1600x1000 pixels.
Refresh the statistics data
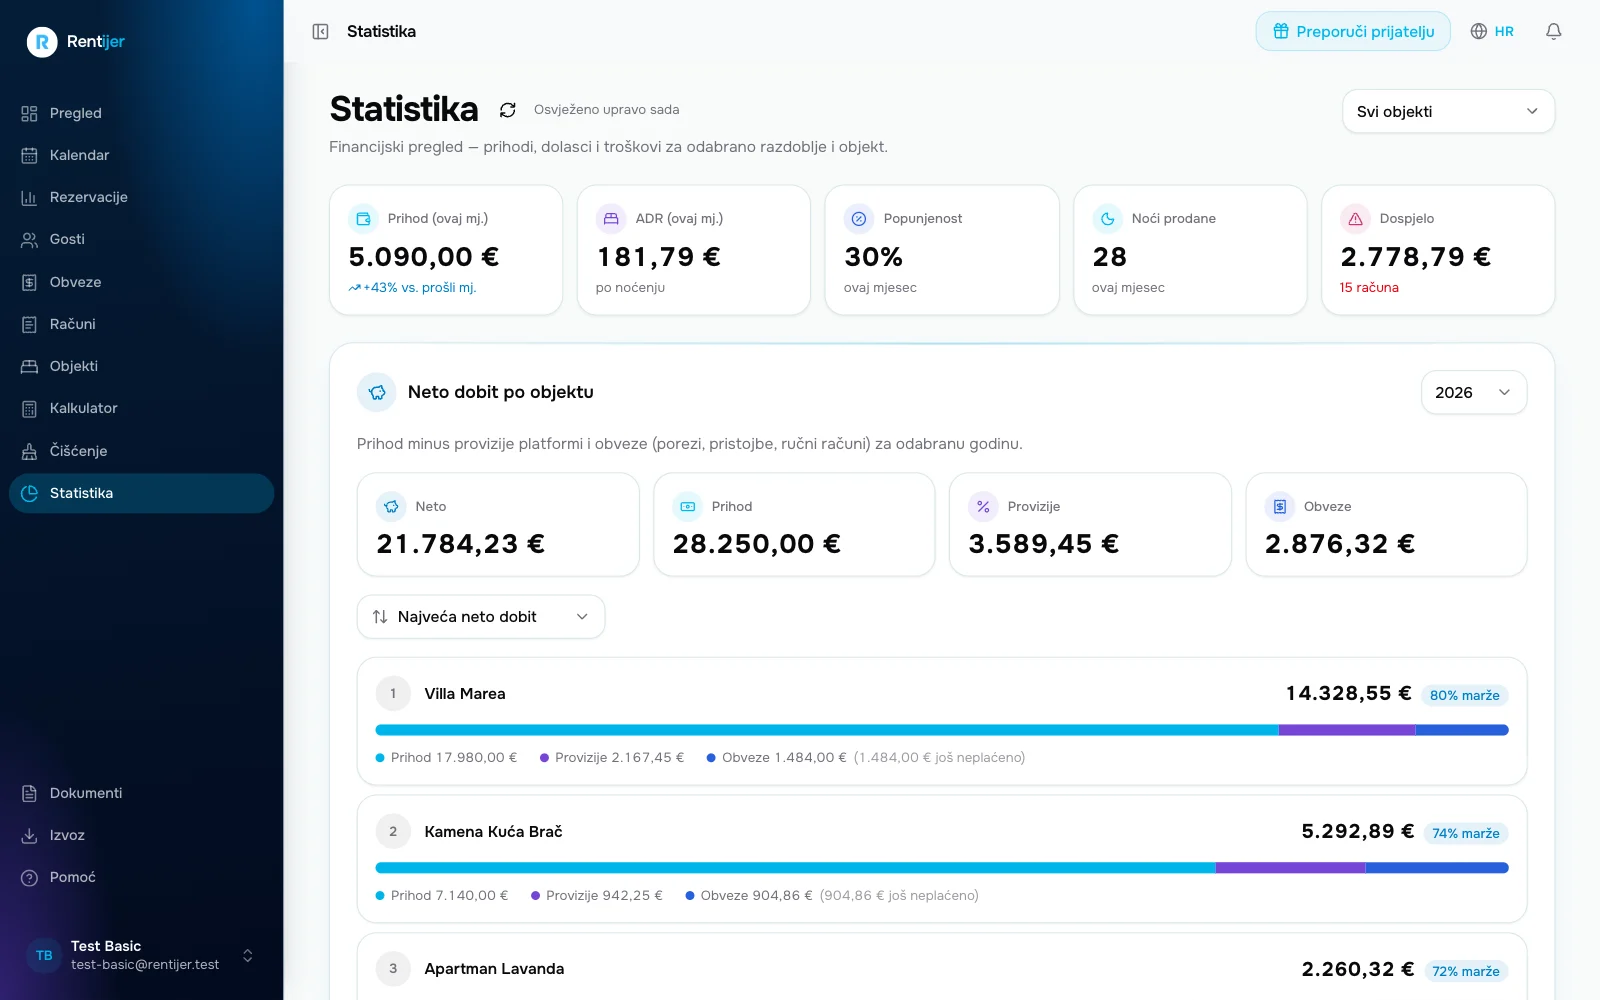pos(508,110)
